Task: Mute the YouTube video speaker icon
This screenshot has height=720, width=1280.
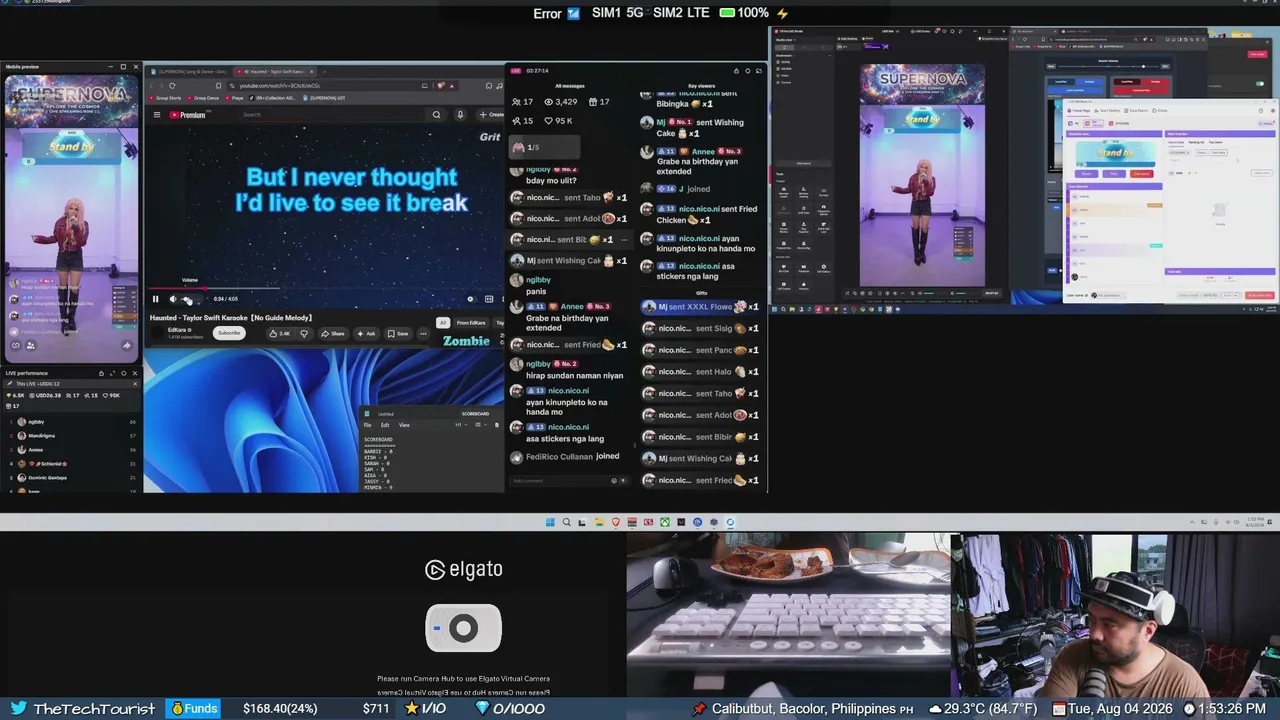Action: [173, 299]
